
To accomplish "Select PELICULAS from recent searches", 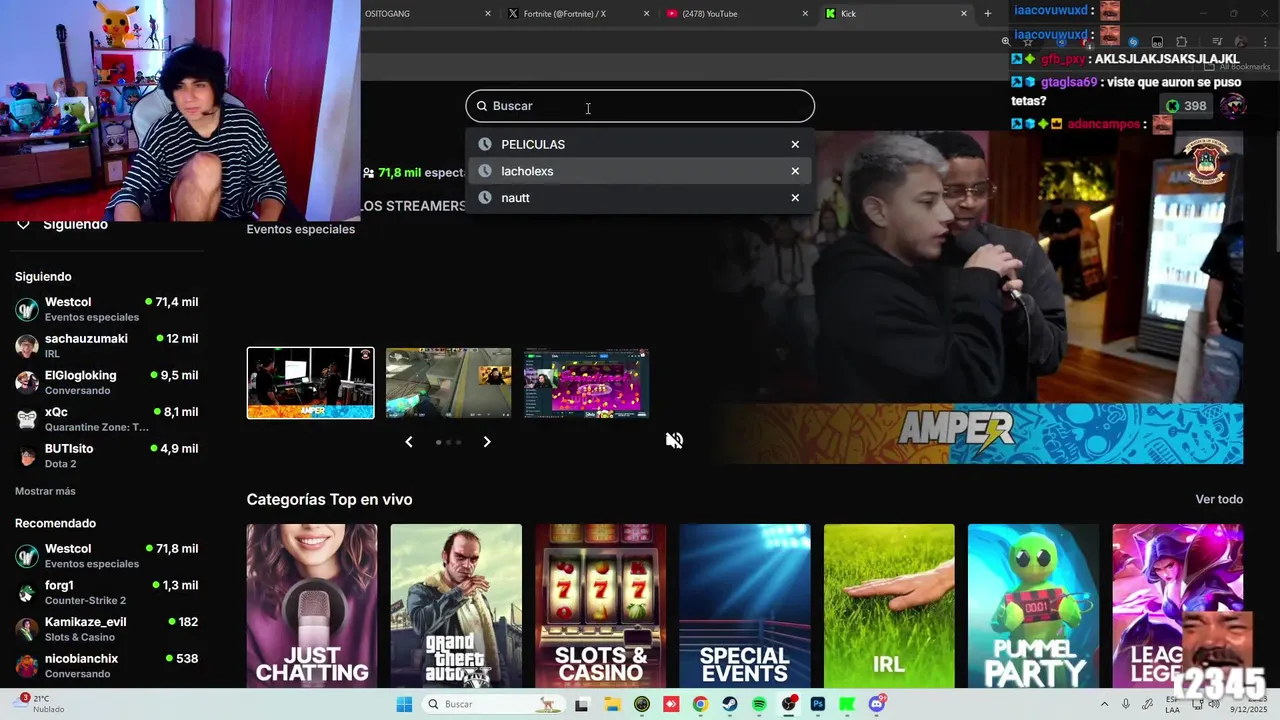I will click(x=640, y=144).
